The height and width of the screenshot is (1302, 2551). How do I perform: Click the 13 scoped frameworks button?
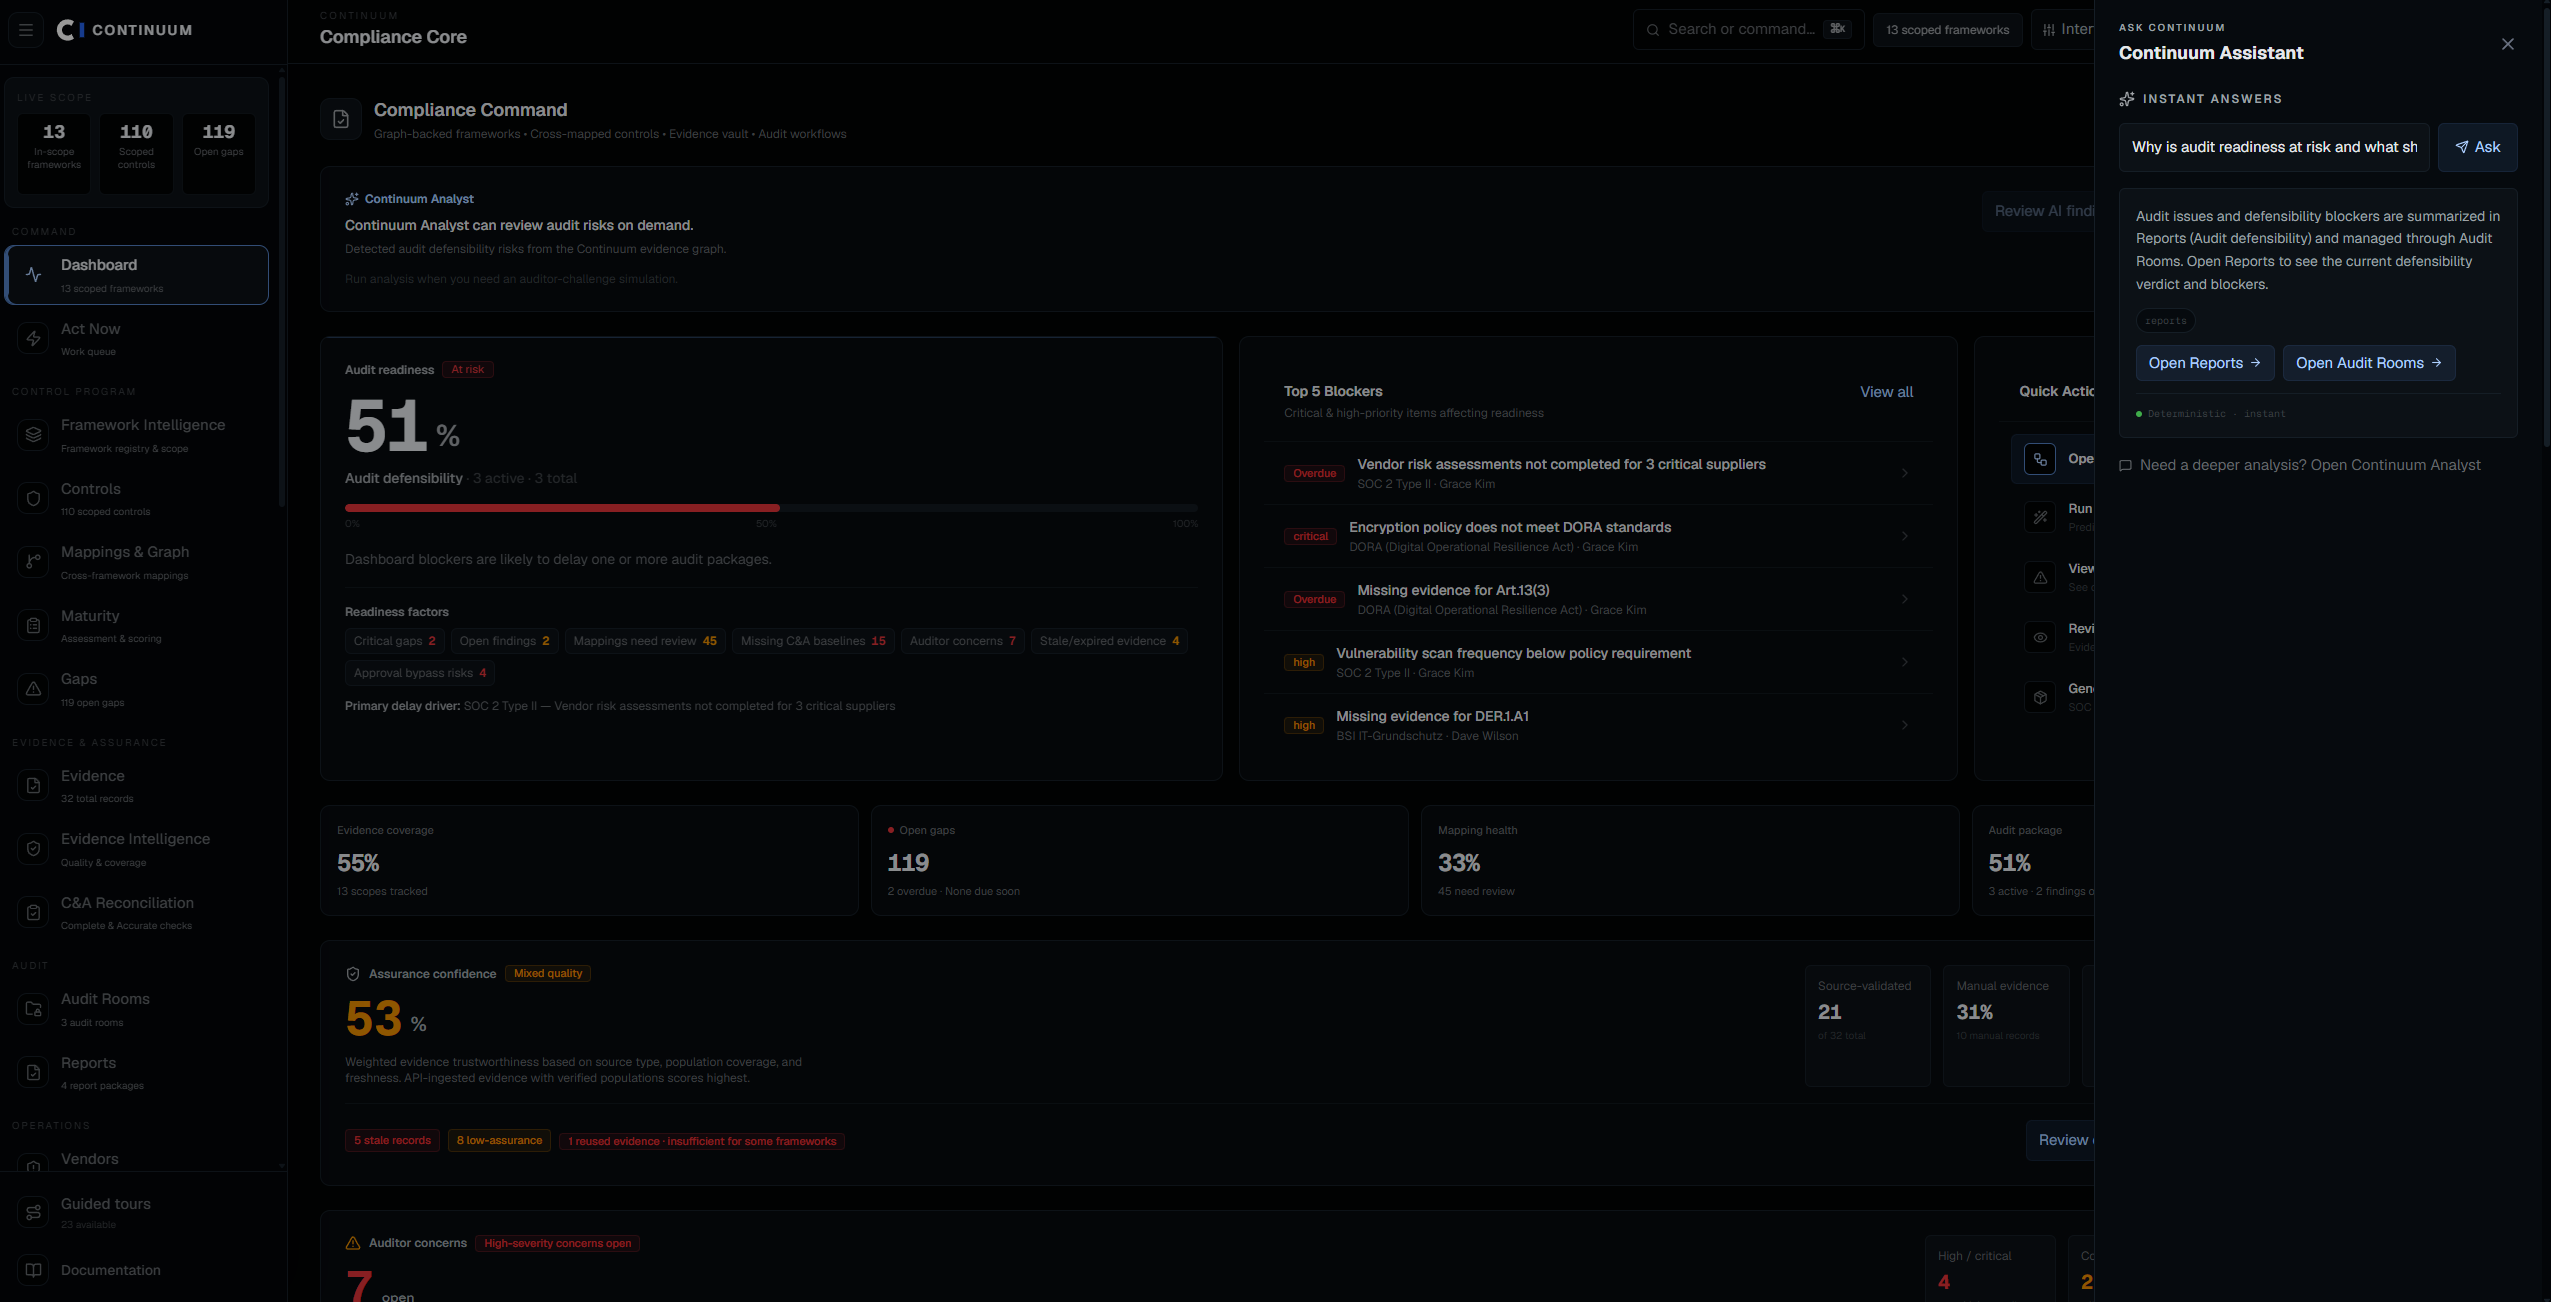click(x=1947, y=30)
